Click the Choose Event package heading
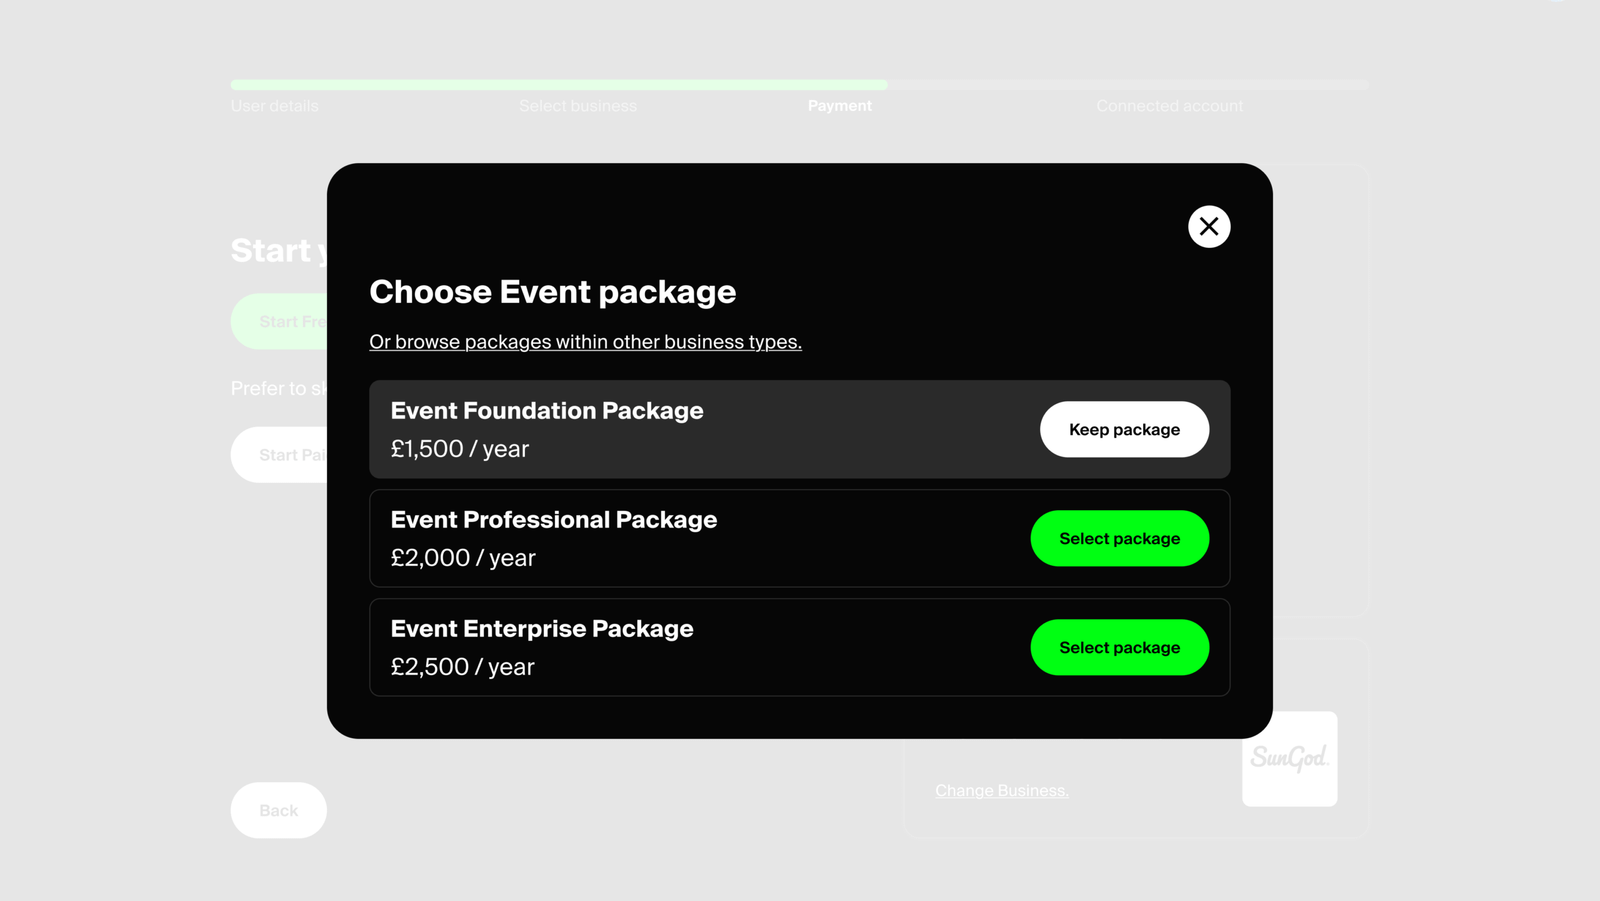 coord(552,292)
